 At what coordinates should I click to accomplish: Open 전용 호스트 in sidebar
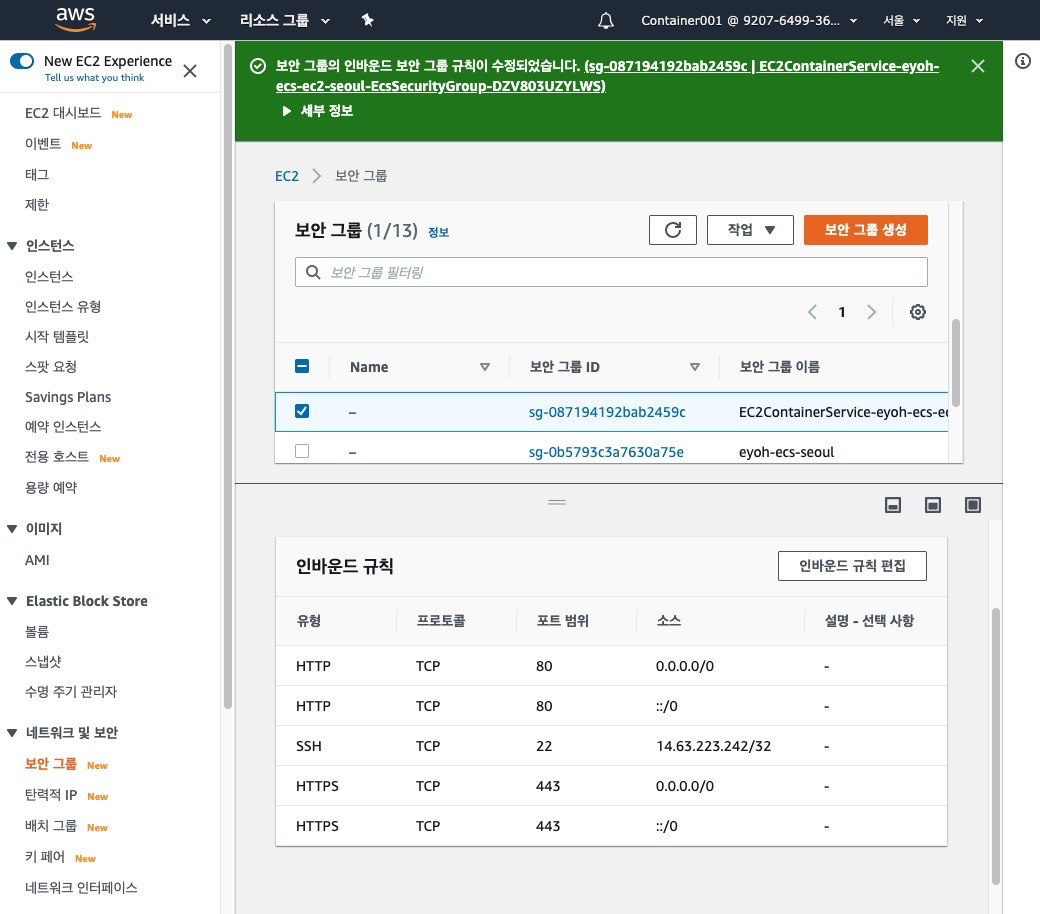(56, 457)
